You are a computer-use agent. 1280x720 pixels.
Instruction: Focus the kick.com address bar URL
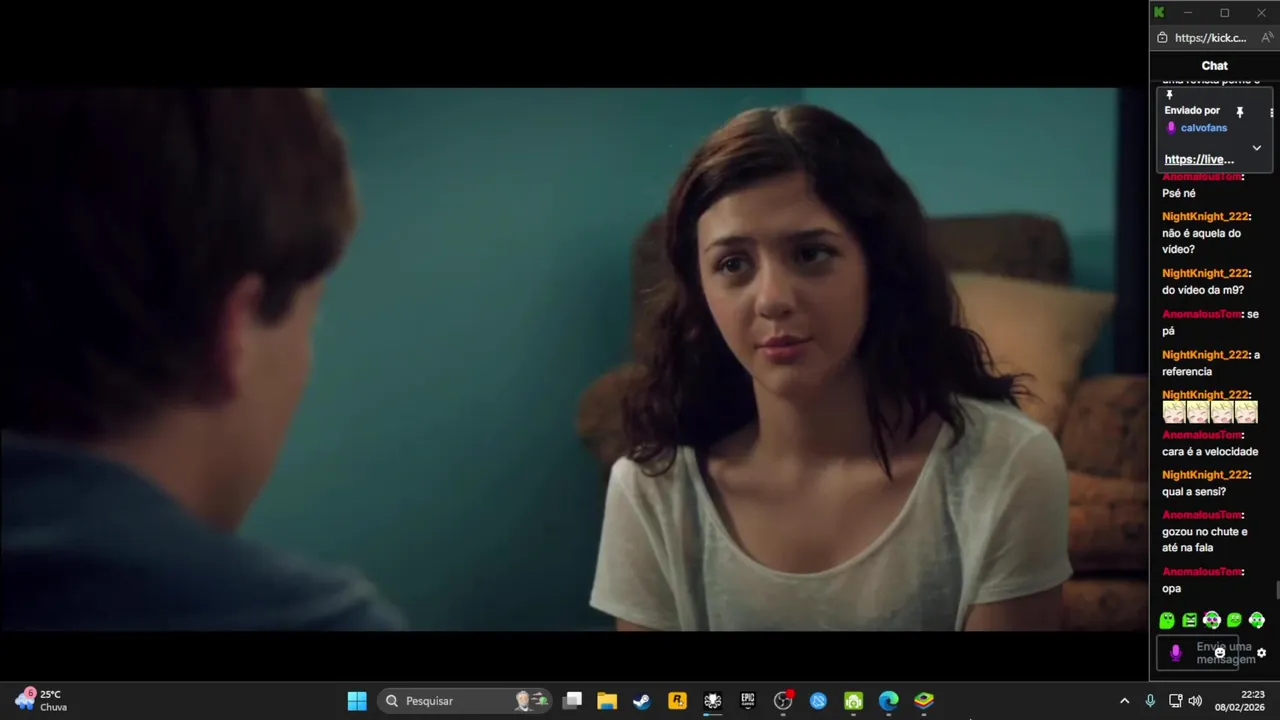click(x=1210, y=38)
